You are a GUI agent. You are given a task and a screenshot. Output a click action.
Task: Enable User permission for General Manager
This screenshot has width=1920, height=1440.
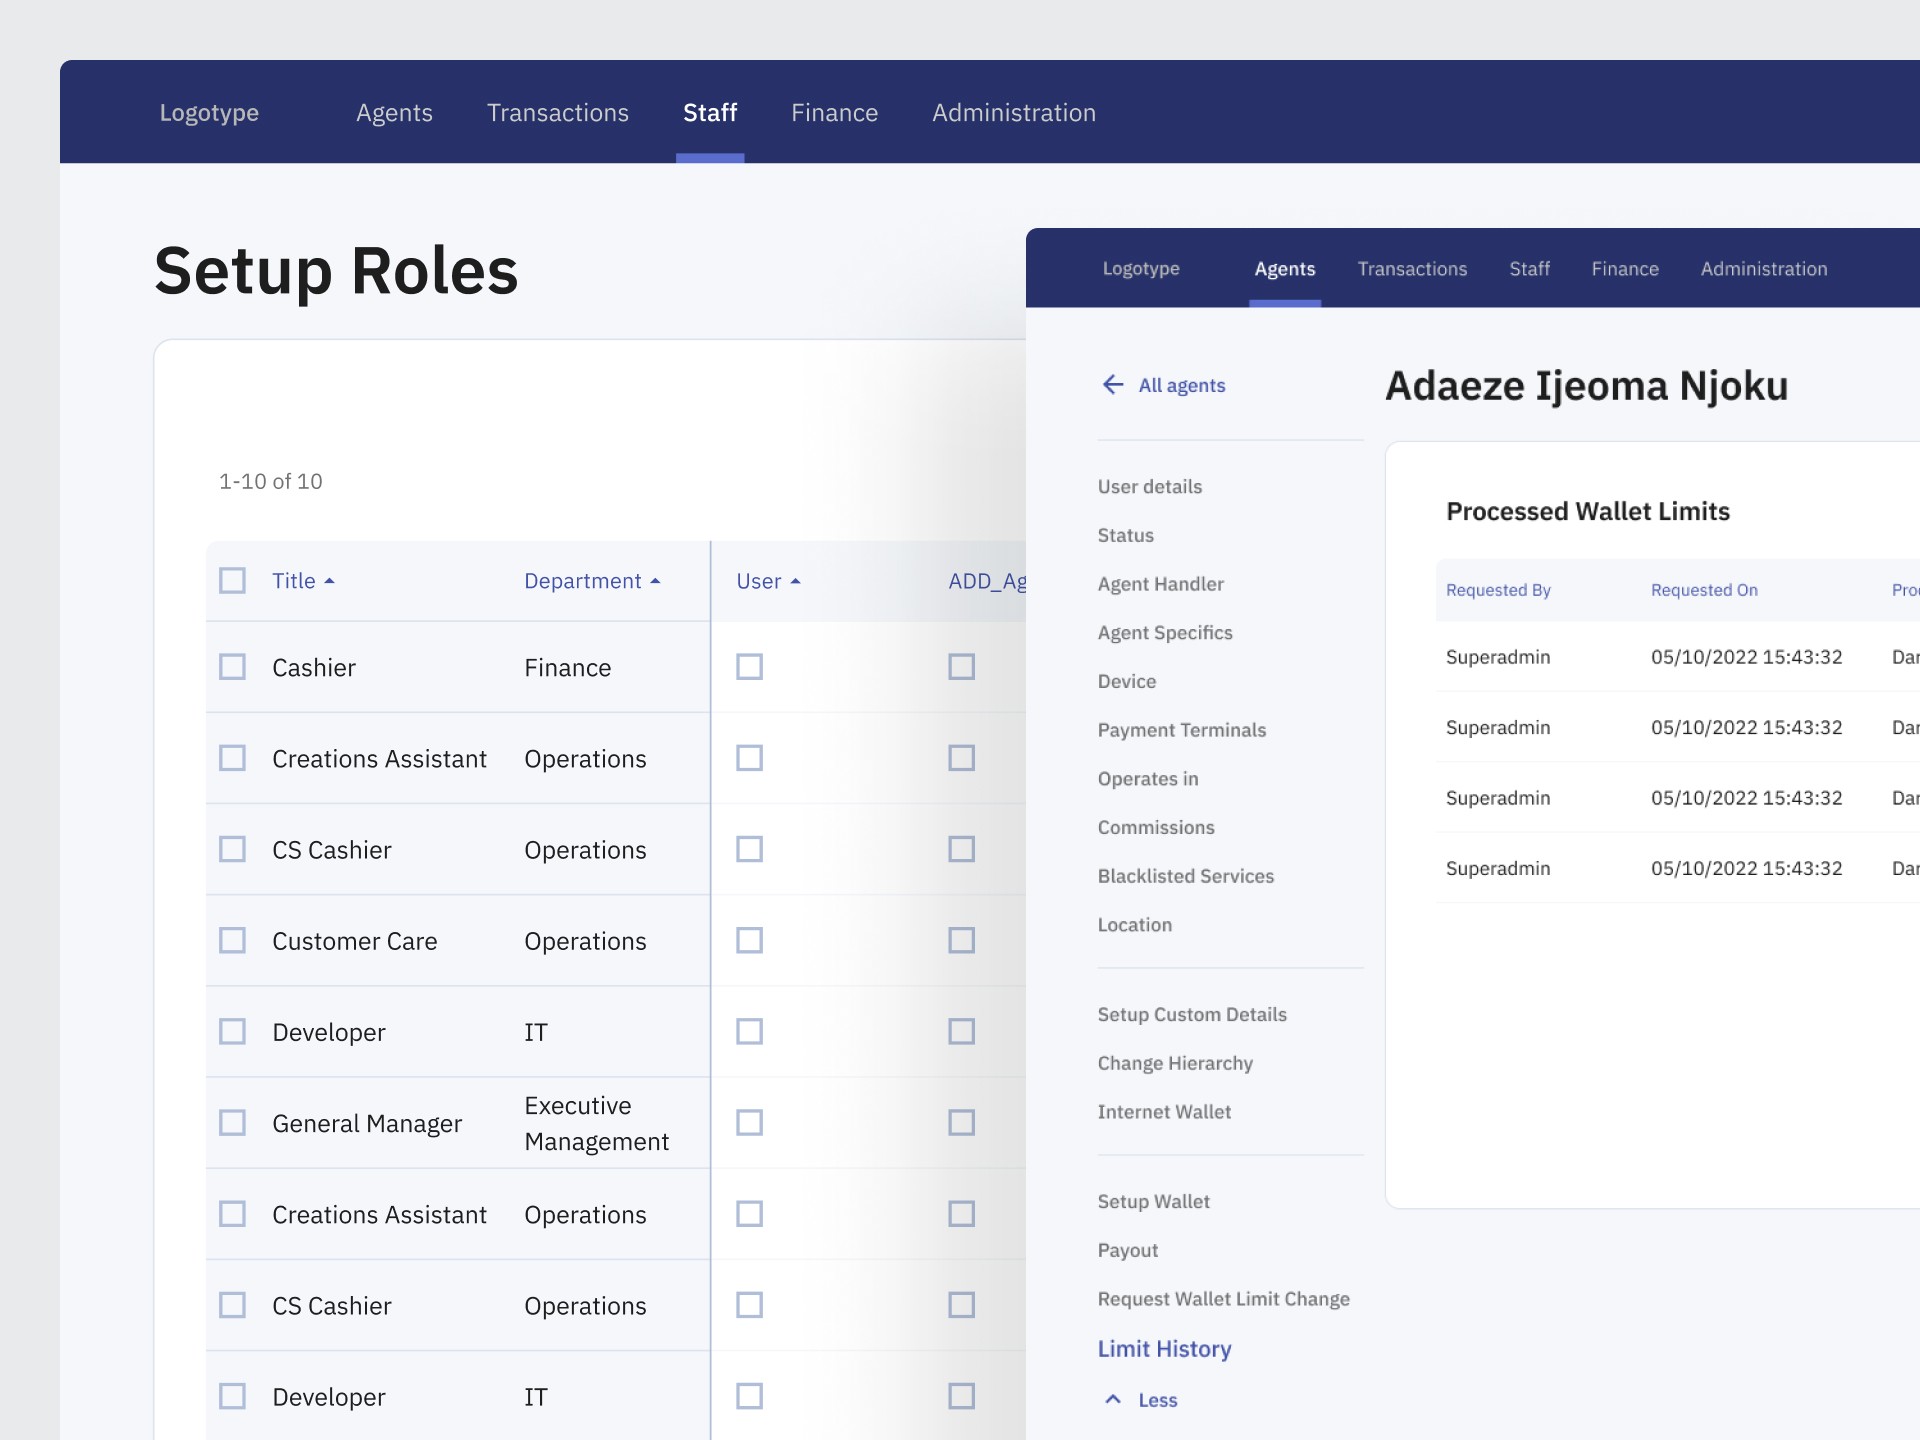coord(749,1123)
